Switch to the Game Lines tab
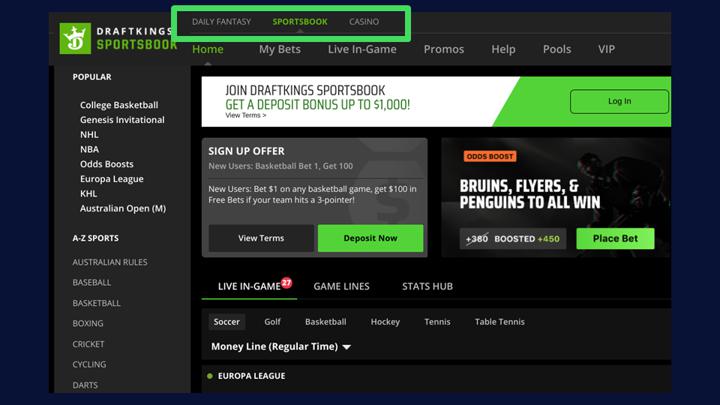This screenshot has height=405, width=720. point(342,287)
